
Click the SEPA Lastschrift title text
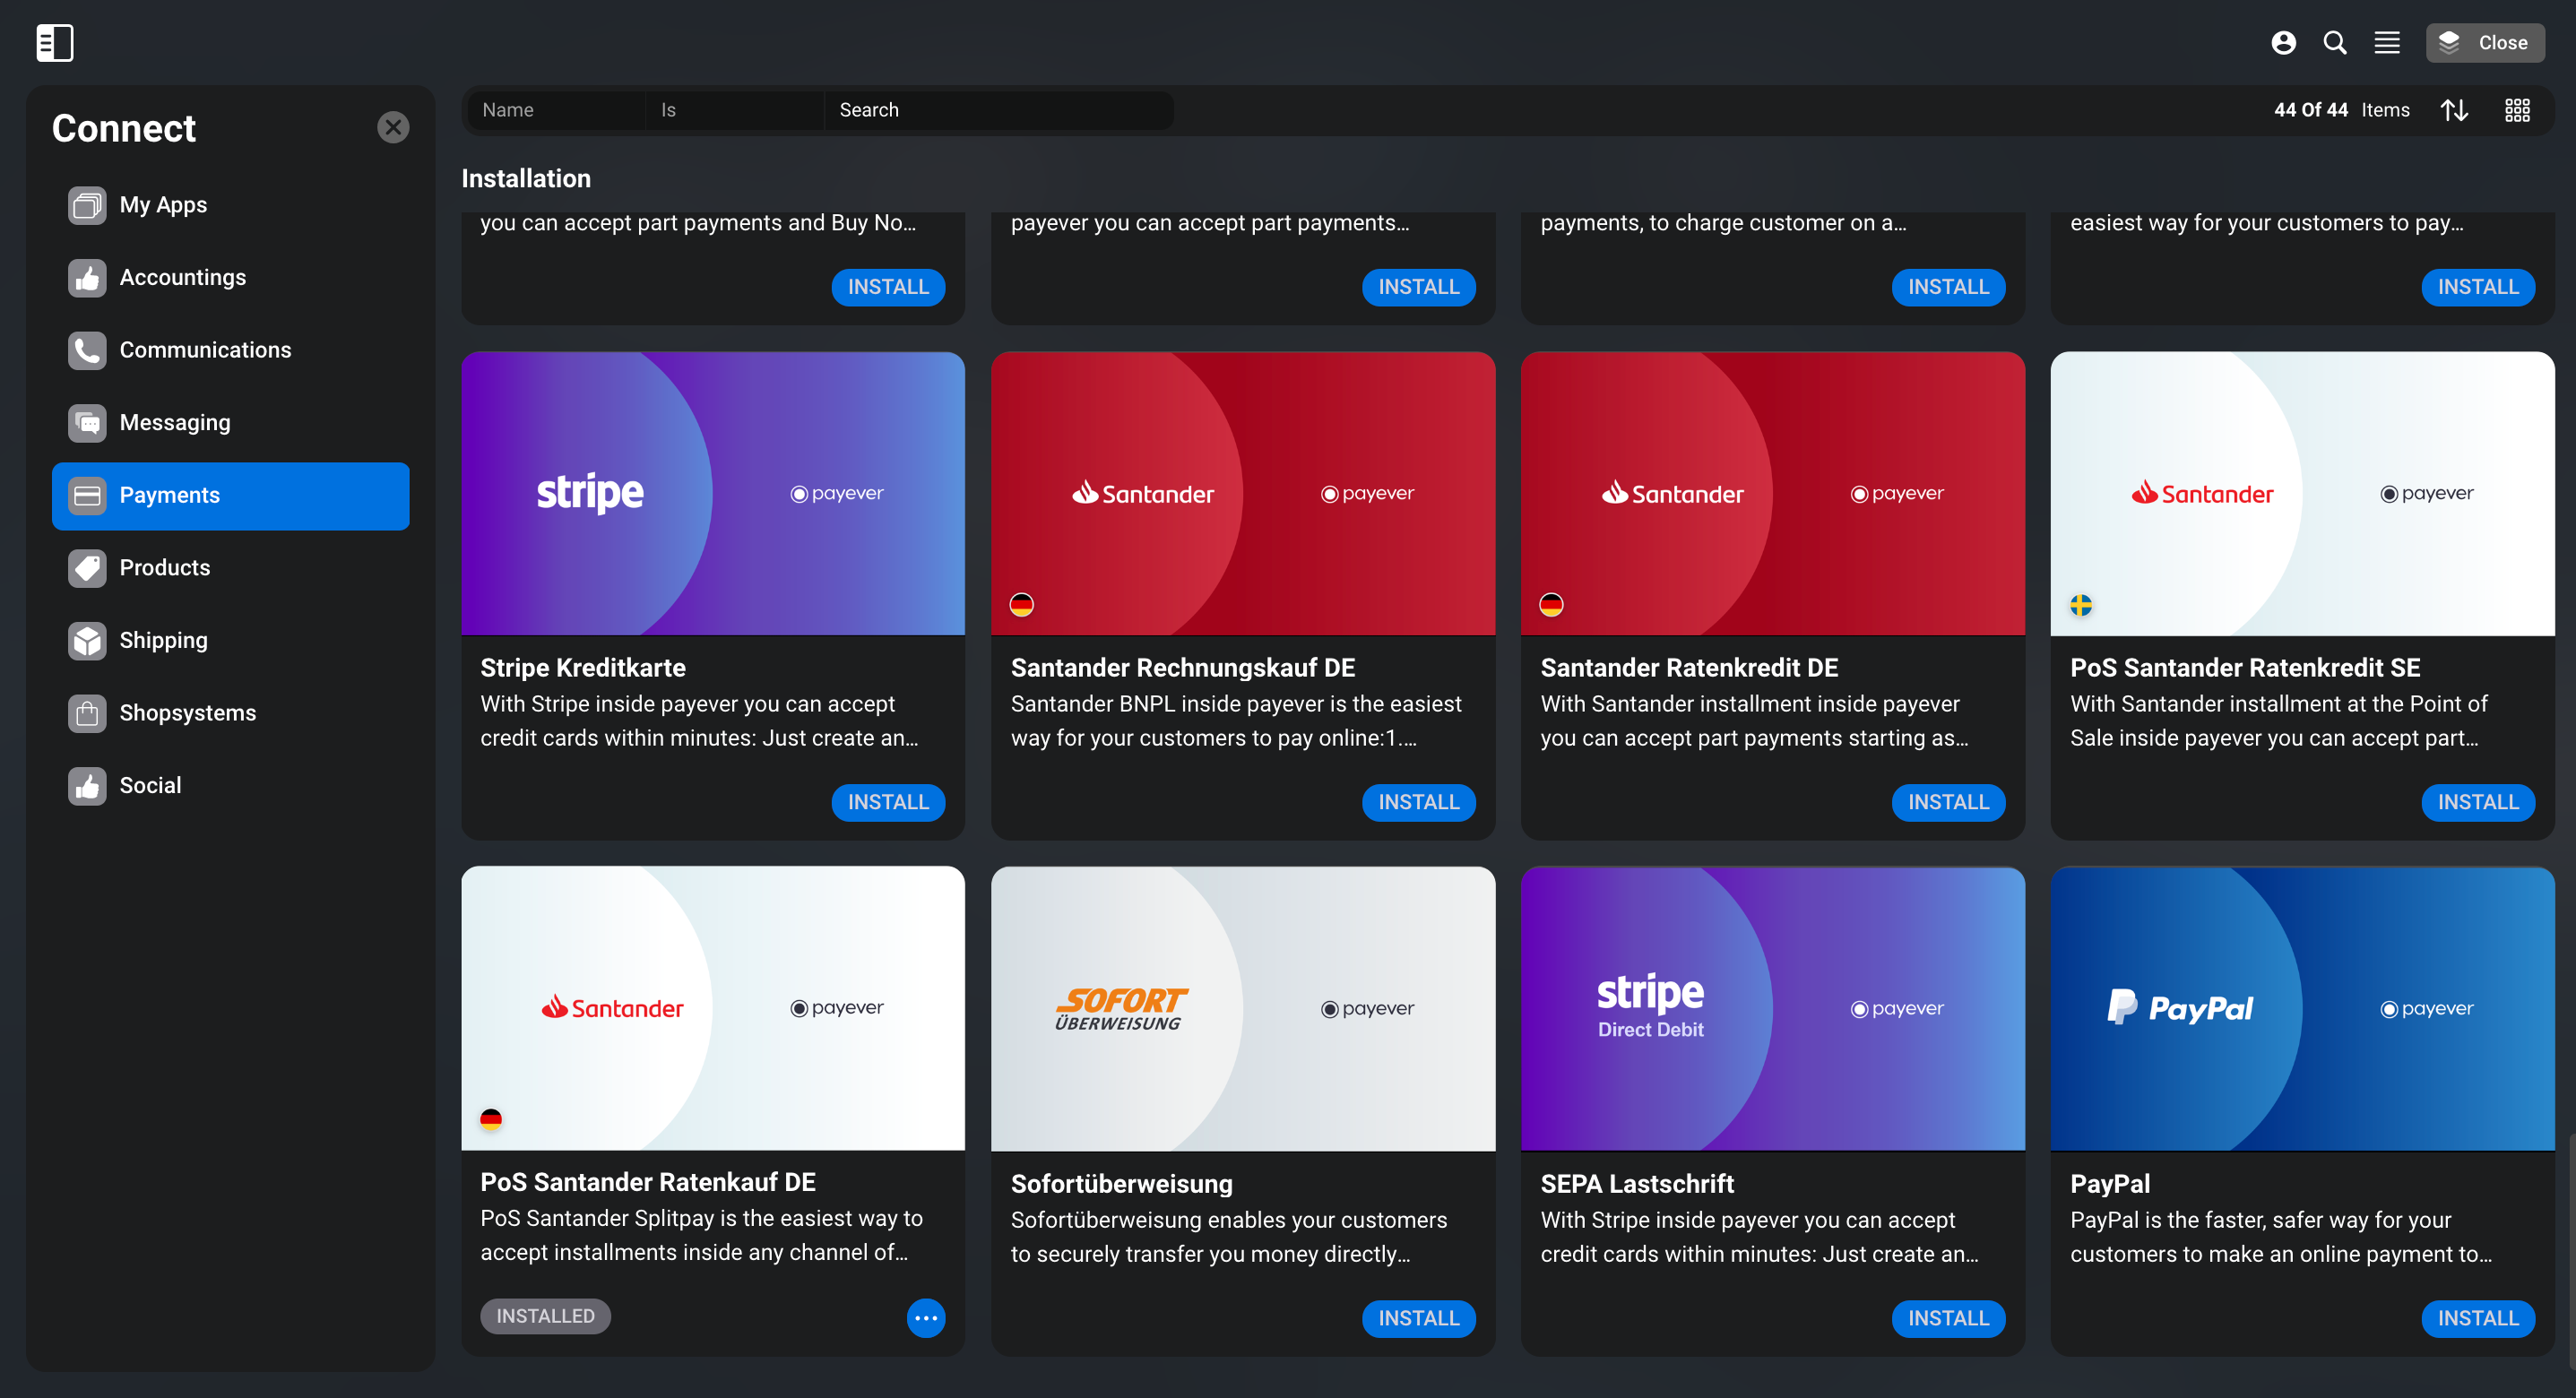click(1637, 1185)
